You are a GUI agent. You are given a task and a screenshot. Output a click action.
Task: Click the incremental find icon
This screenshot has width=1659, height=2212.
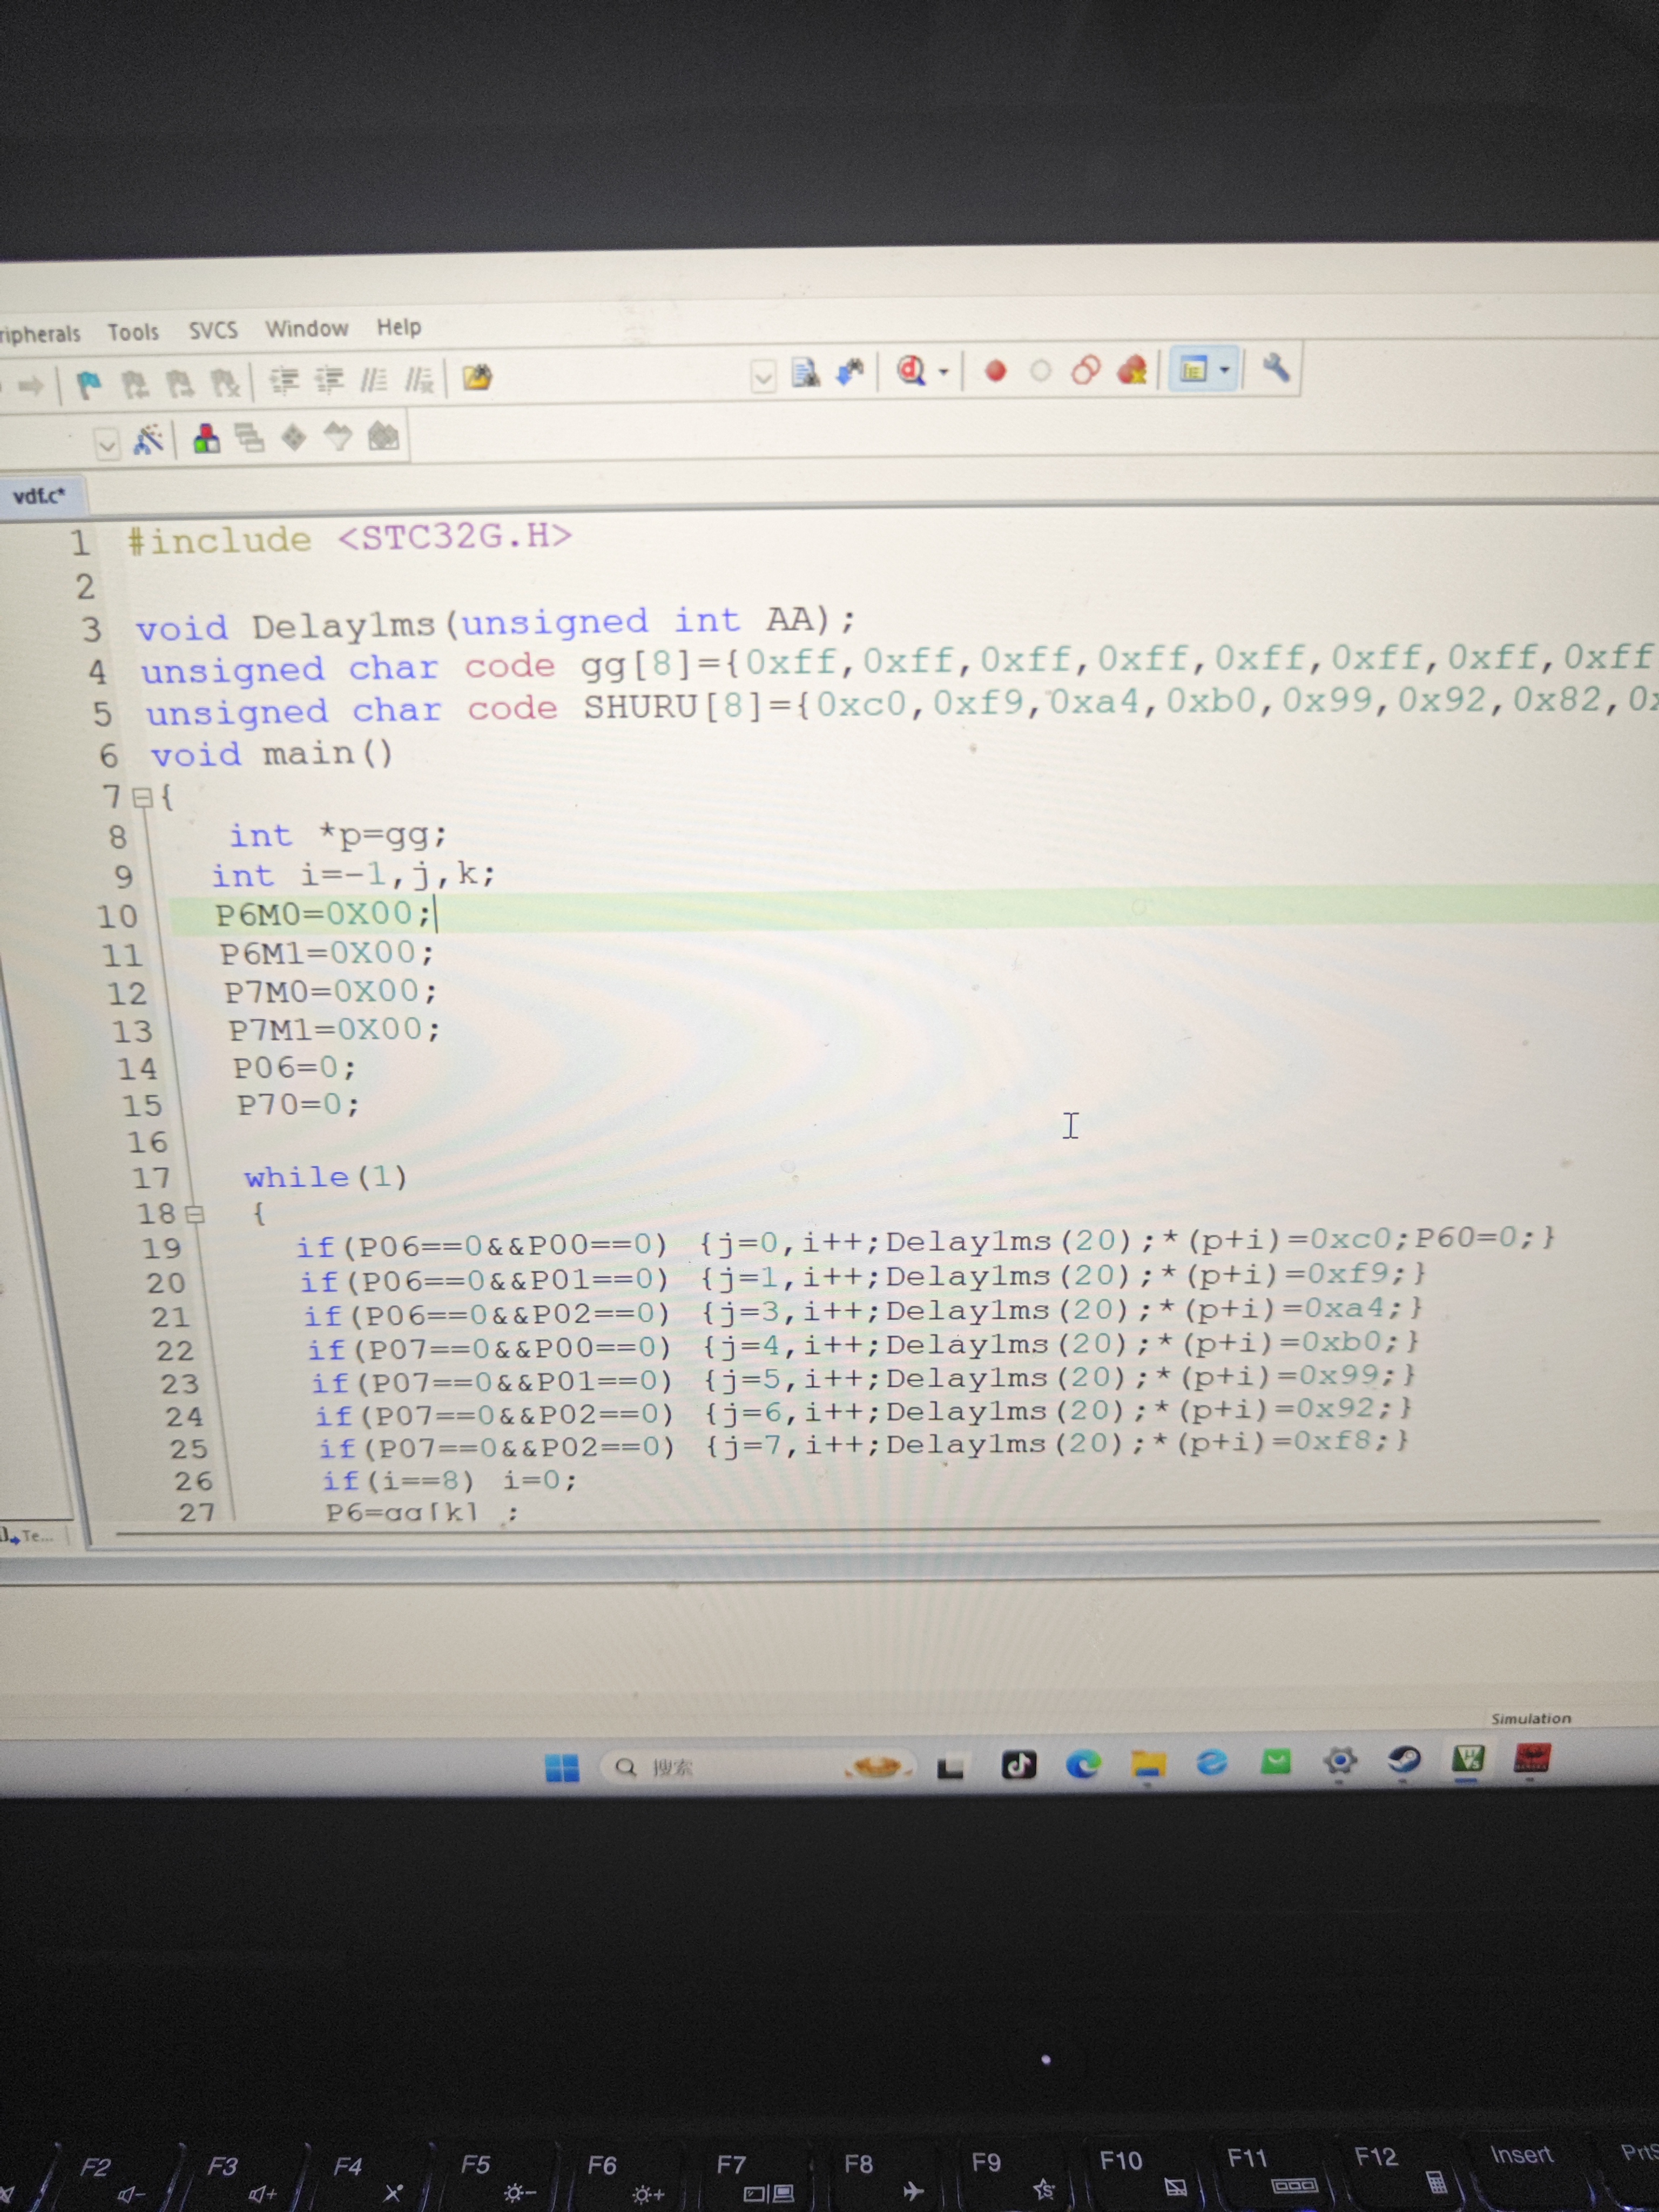click(x=850, y=372)
